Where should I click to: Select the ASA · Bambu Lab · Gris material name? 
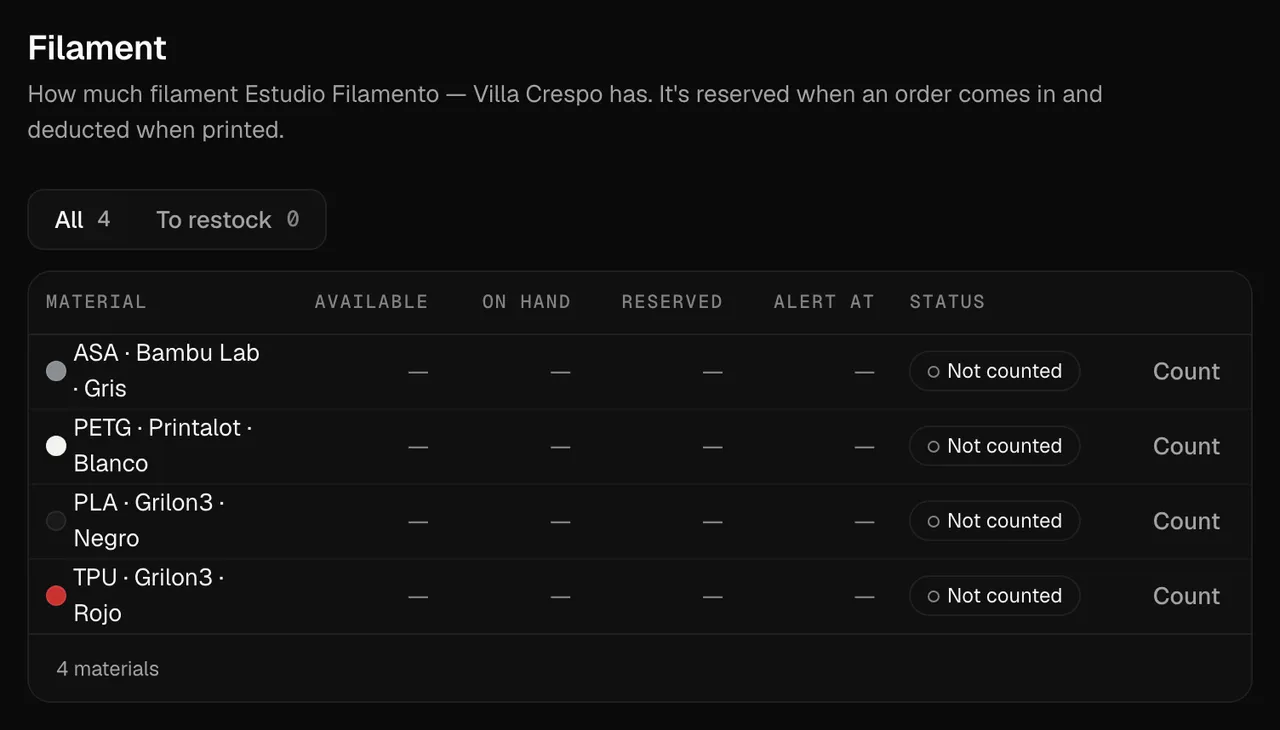[166, 371]
